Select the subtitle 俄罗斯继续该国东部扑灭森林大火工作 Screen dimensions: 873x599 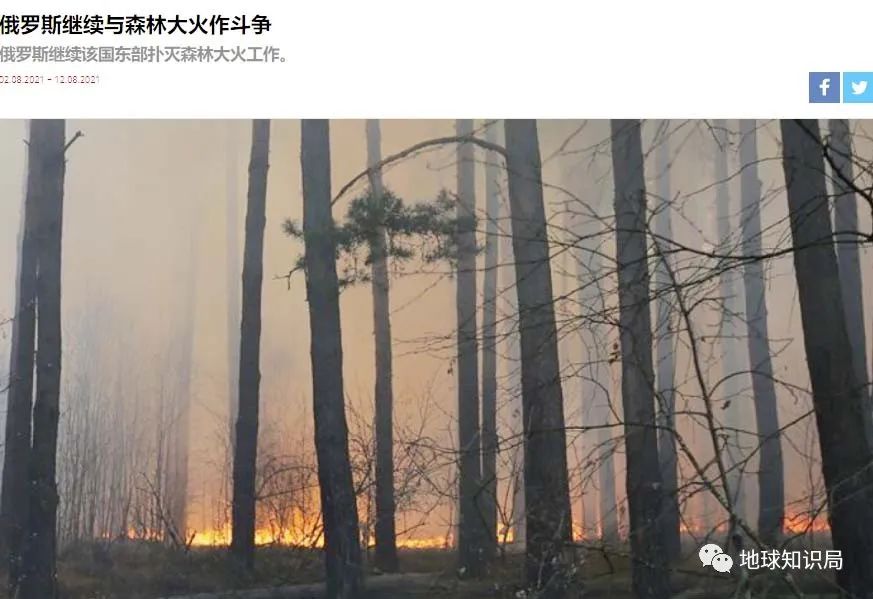tap(144, 55)
